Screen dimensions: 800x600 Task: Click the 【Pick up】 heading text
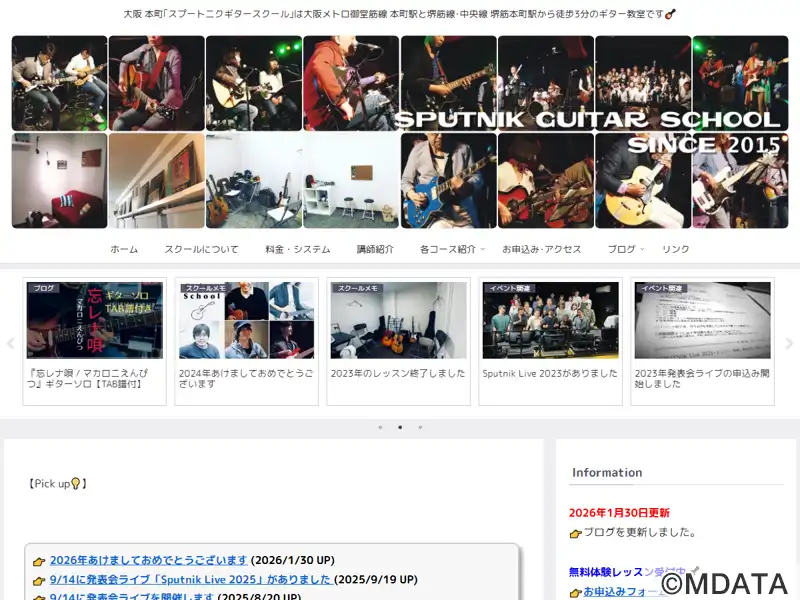(58, 484)
